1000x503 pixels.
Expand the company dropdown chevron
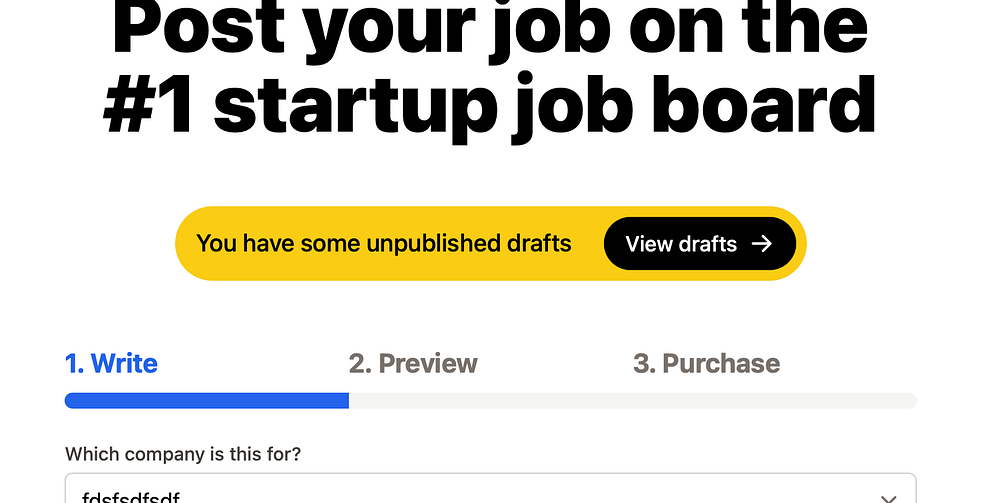(x=887, y=497)
